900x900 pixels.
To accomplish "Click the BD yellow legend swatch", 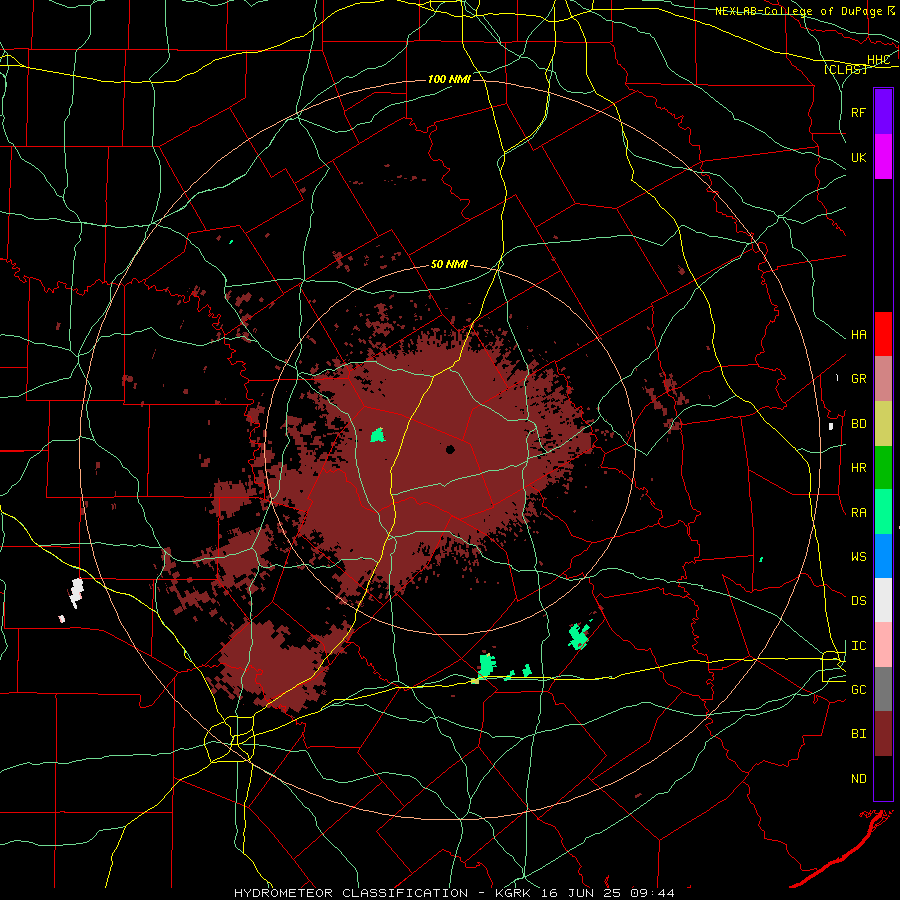I will click(883, 424).
